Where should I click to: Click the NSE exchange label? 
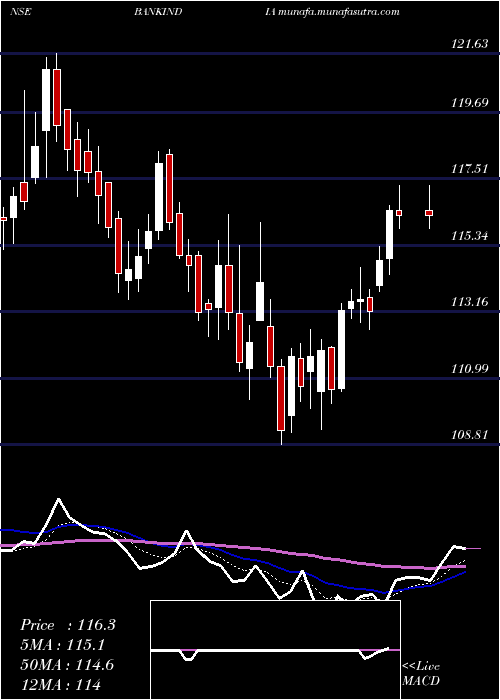21,12
